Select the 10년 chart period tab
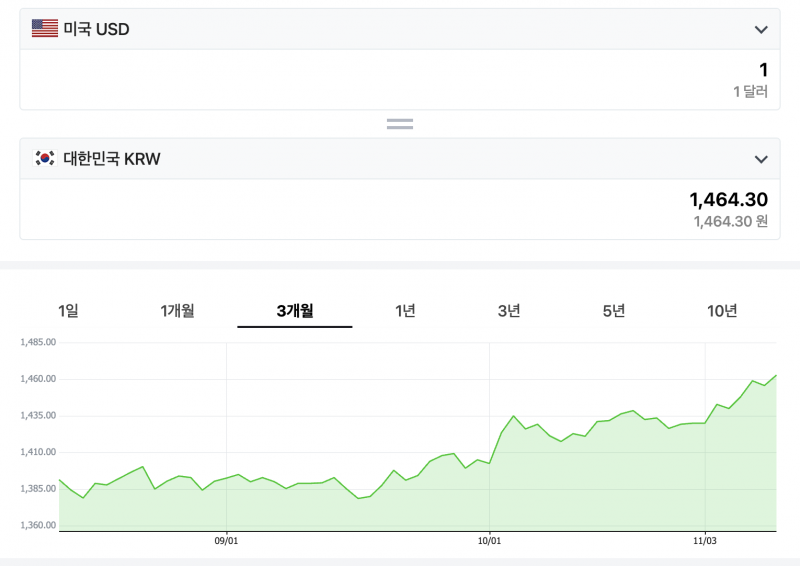This screenshot has width=800, height=566. coord(722,310)
